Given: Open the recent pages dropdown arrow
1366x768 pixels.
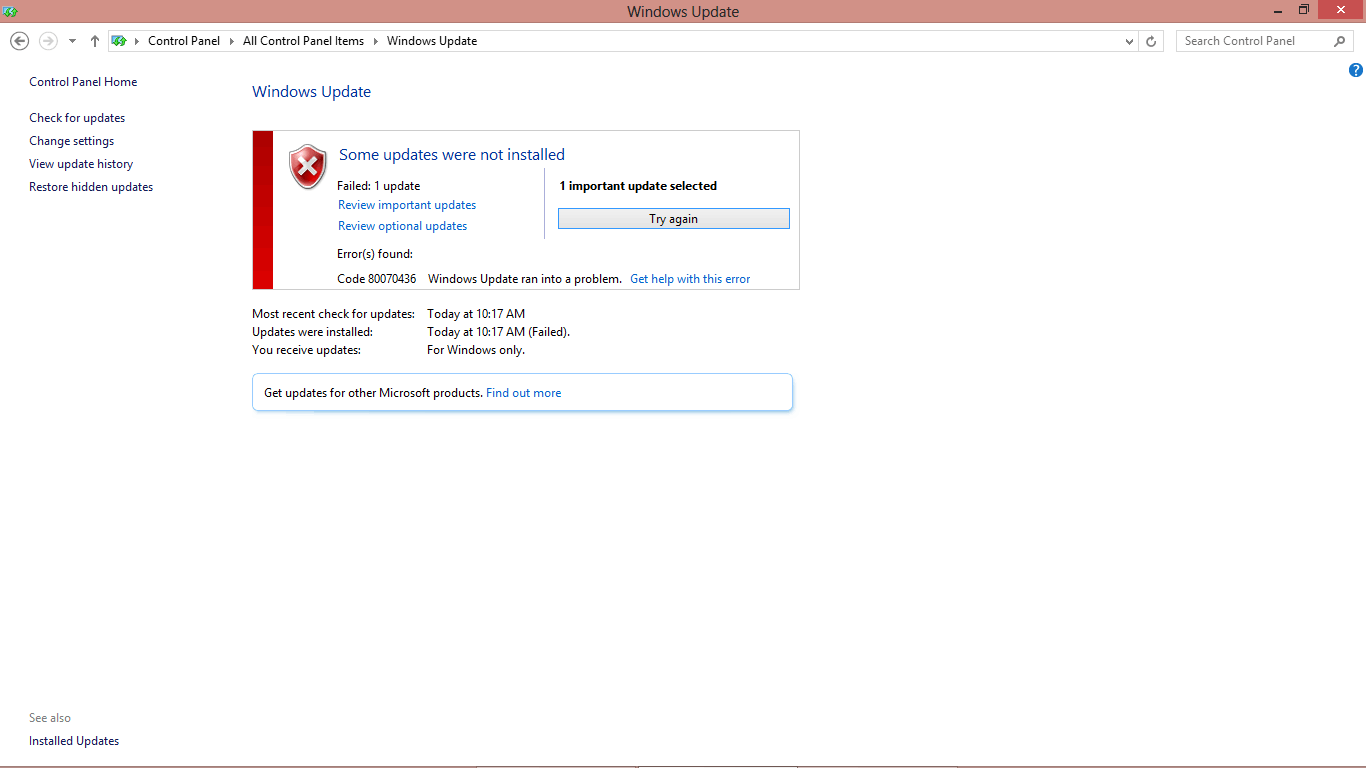Looking at the screenshot, I should pos(71,40).
